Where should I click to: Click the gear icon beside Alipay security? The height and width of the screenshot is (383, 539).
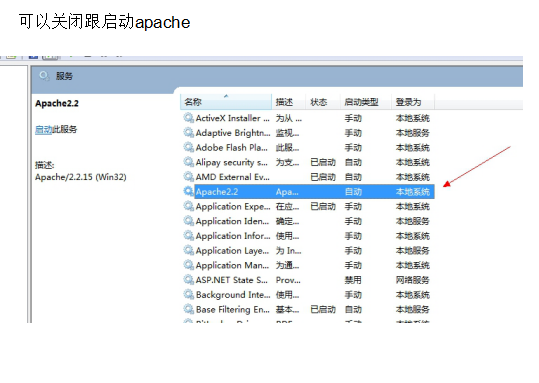[188, 162]
